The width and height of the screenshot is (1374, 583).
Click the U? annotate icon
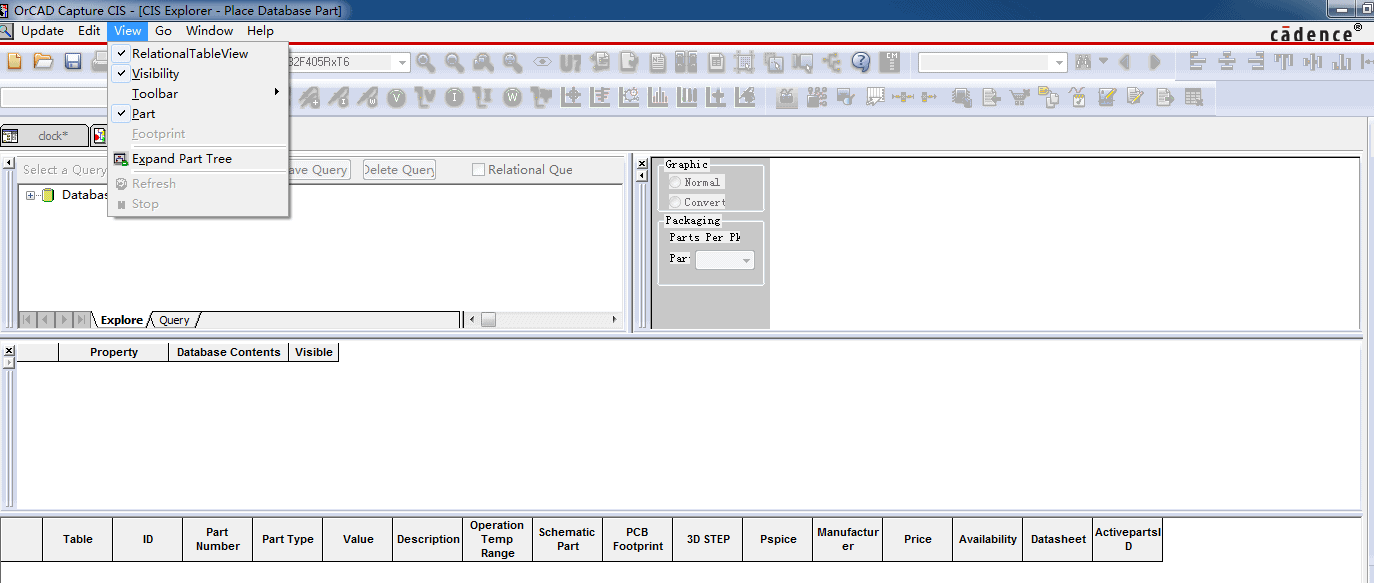point(571,62)
